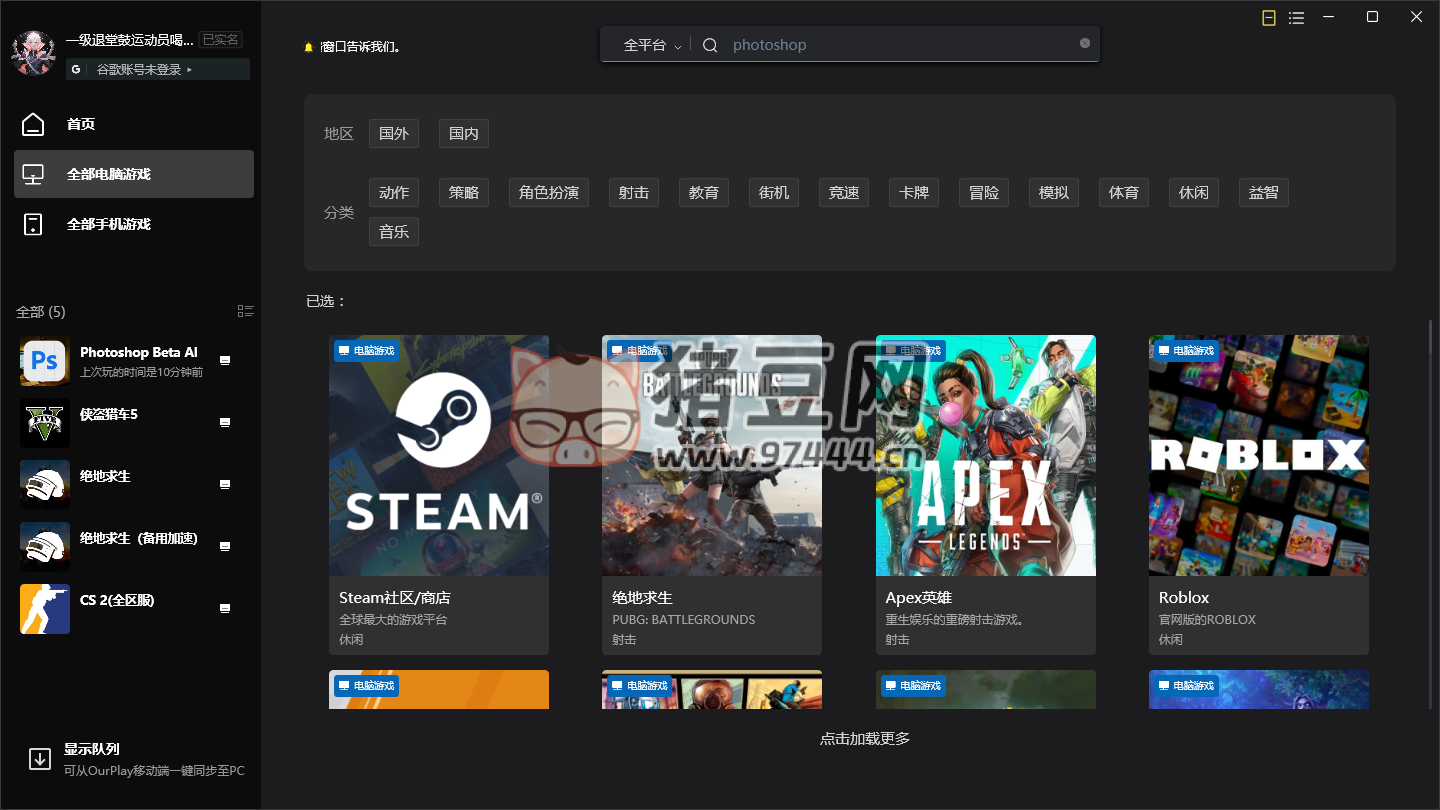Click the username 一级退堂鼓运动员喝...
1440x810 pixels.
[129, 40]
